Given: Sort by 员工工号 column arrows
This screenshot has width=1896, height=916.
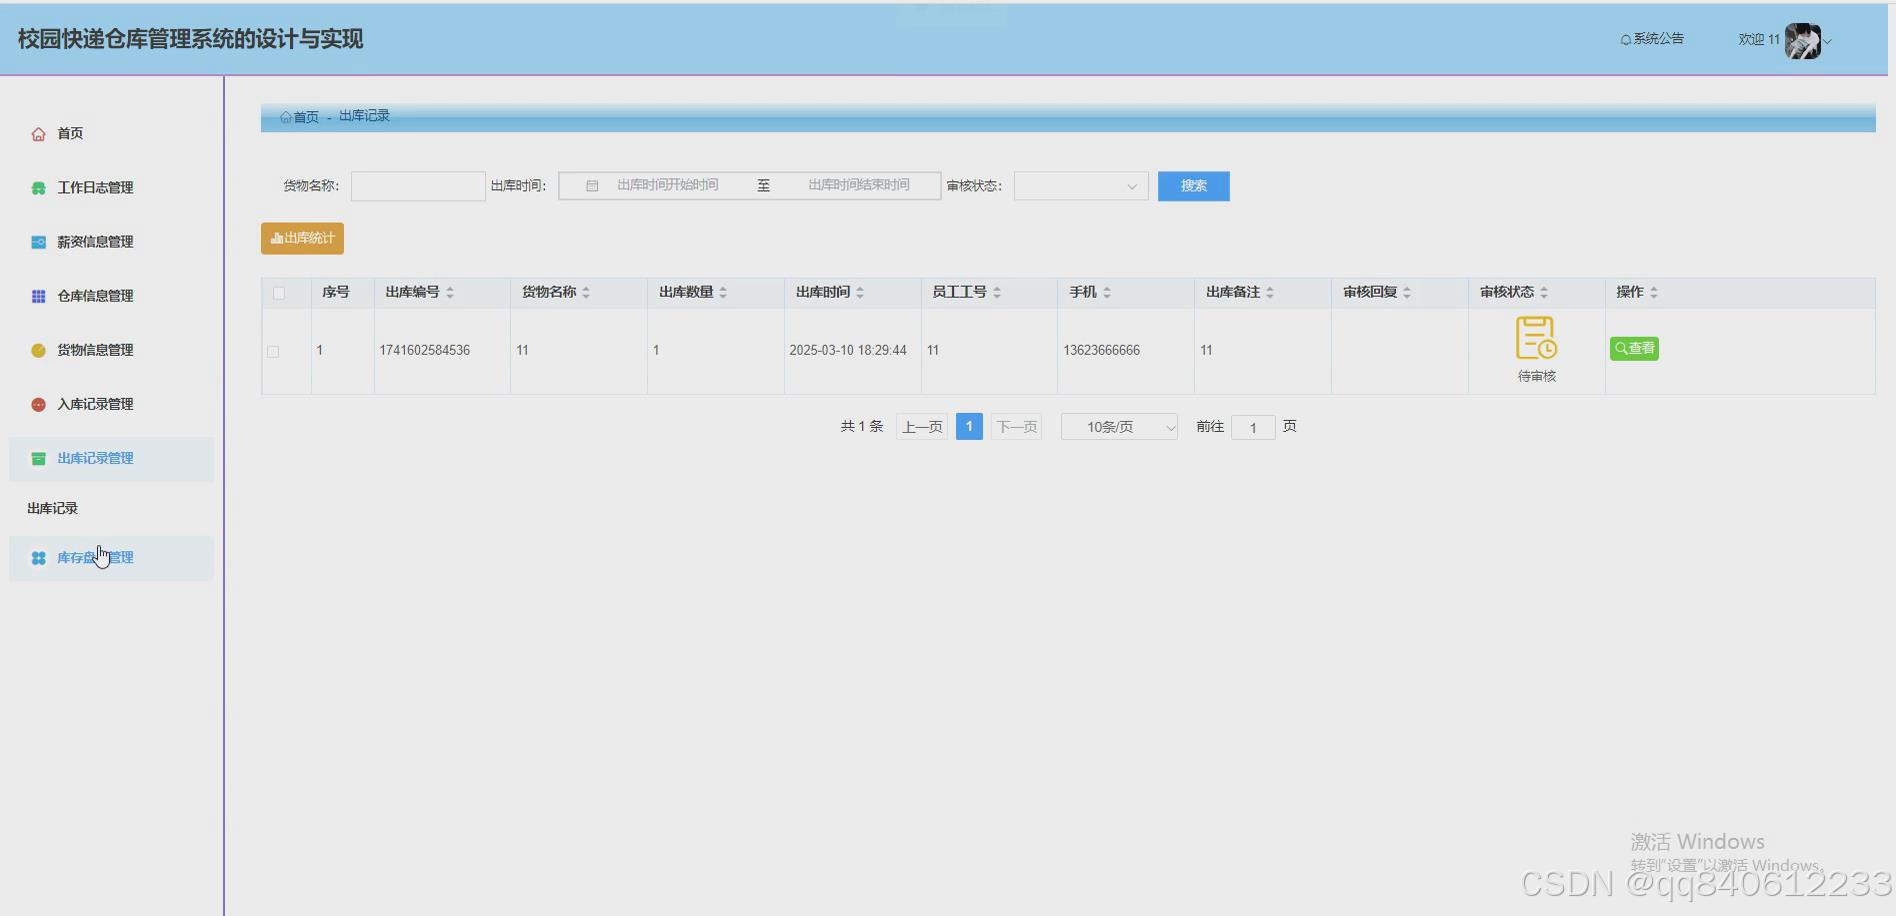Looking at the screenshot, I should tap(997, 293).
